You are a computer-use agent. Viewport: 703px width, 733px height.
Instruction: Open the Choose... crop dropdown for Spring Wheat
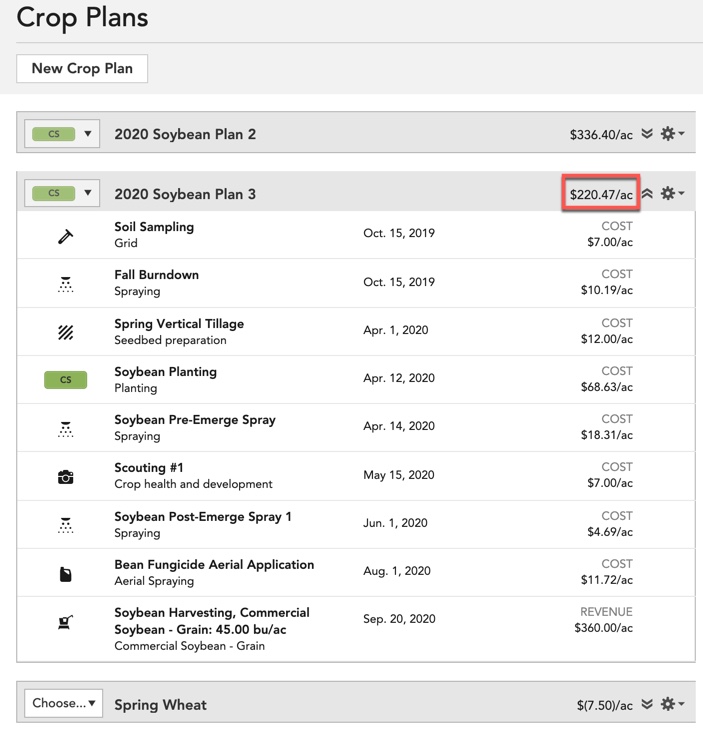(x=64, y=703)
